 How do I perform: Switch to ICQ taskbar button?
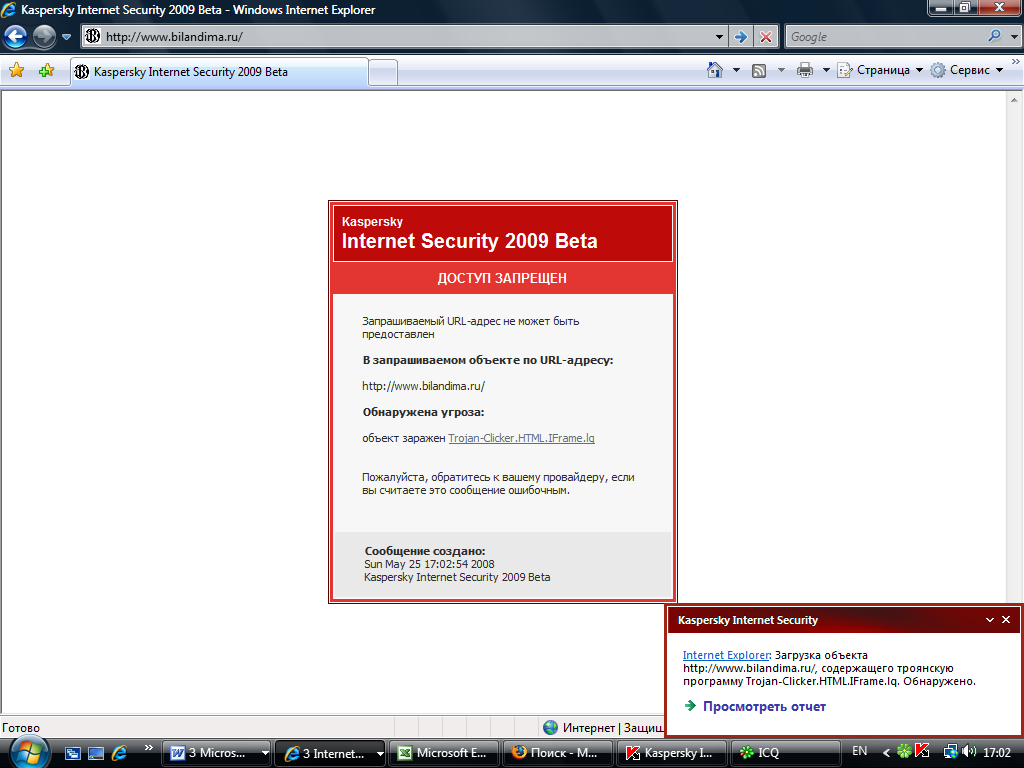pyautogui.click(x=784, y=753)
